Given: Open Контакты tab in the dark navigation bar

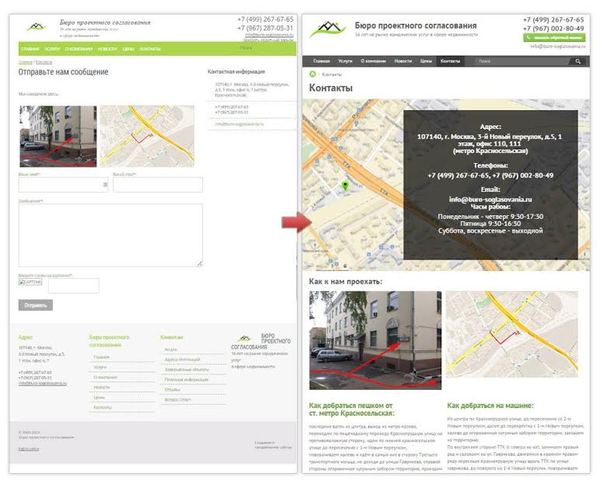Looking at the screenshot, I should [450, 60].
